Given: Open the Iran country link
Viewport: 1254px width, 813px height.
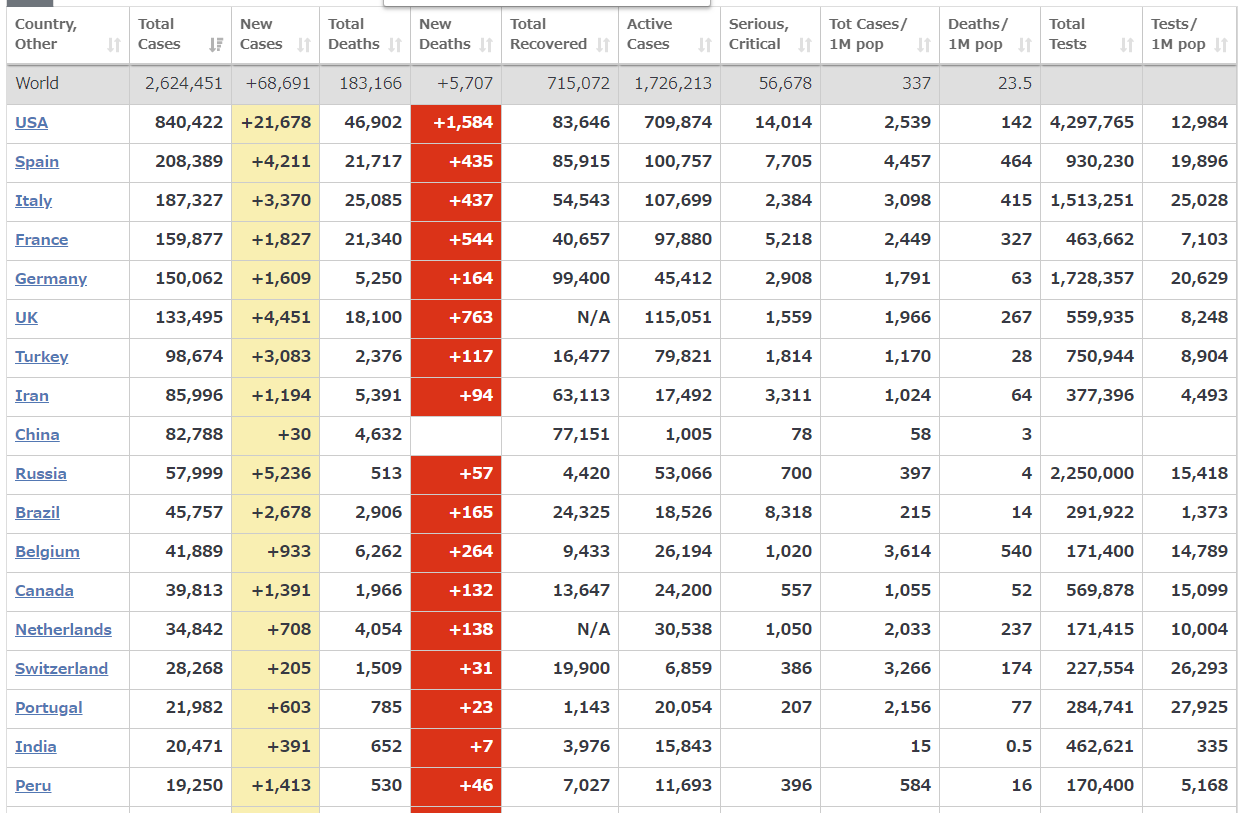Looking at the screenshot, I should point(32,395).
